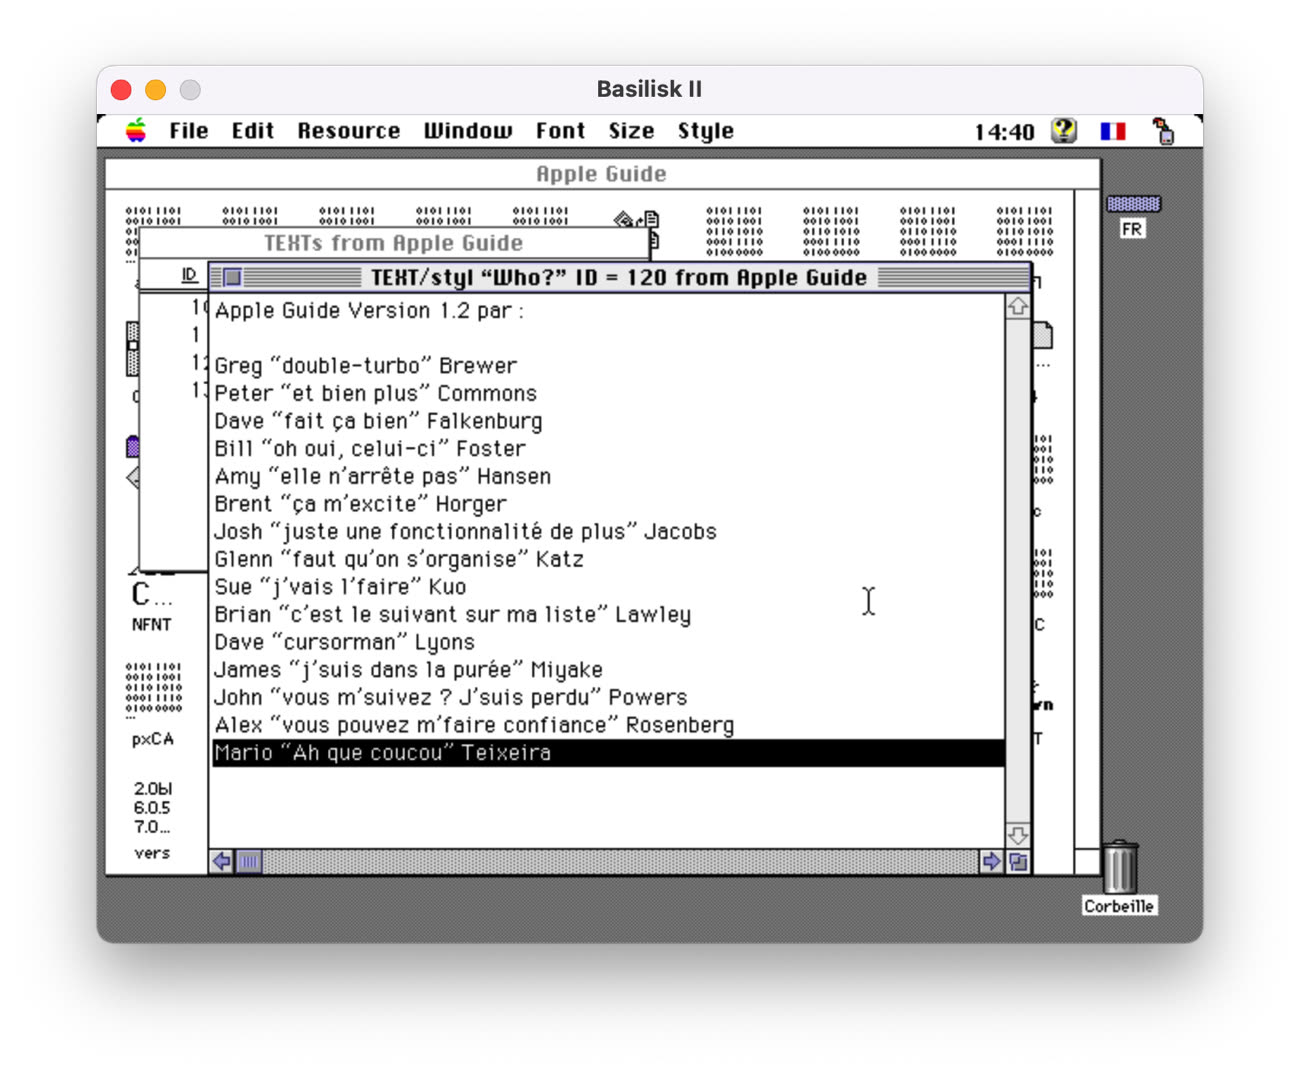The height and width of the screenshot is (1071, 1300).
Task: Click the Peter "et bien plus" Commons line
Action: click(376, 393)
